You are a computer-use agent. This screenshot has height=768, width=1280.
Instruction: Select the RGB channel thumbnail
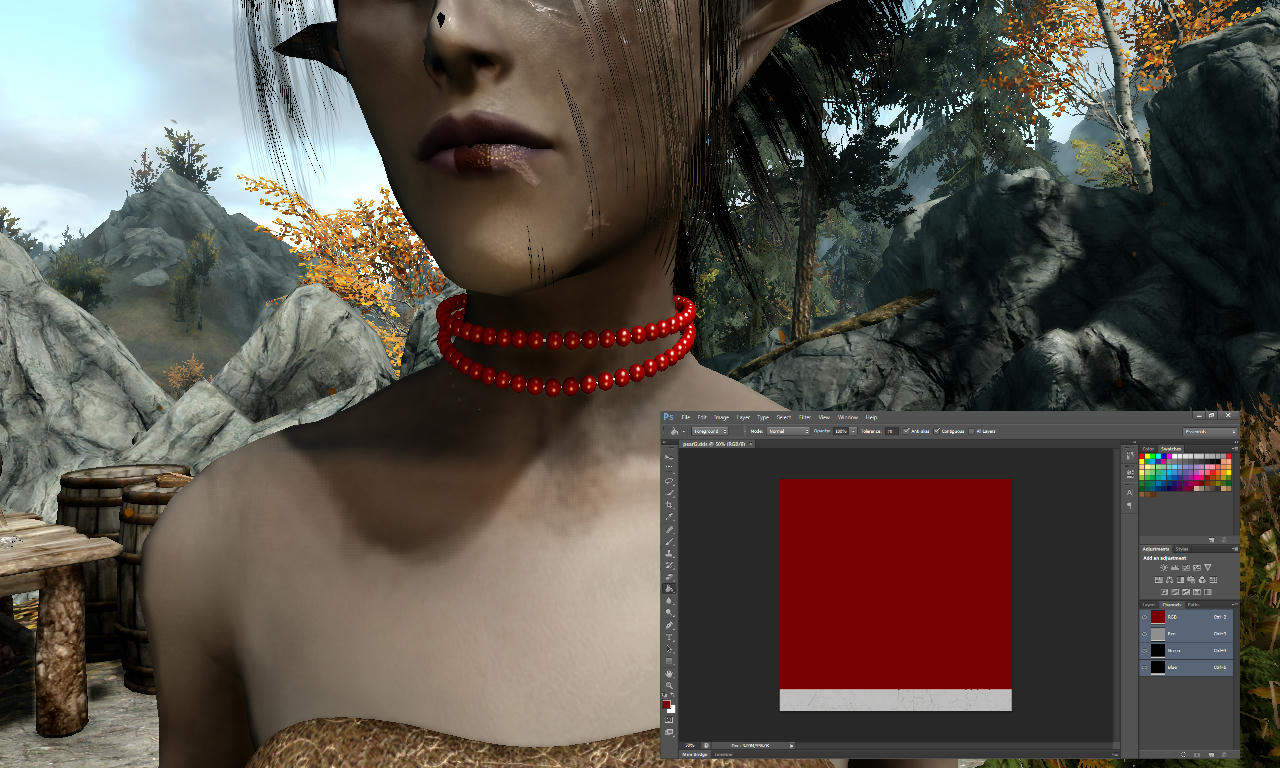pos(1158,617)
